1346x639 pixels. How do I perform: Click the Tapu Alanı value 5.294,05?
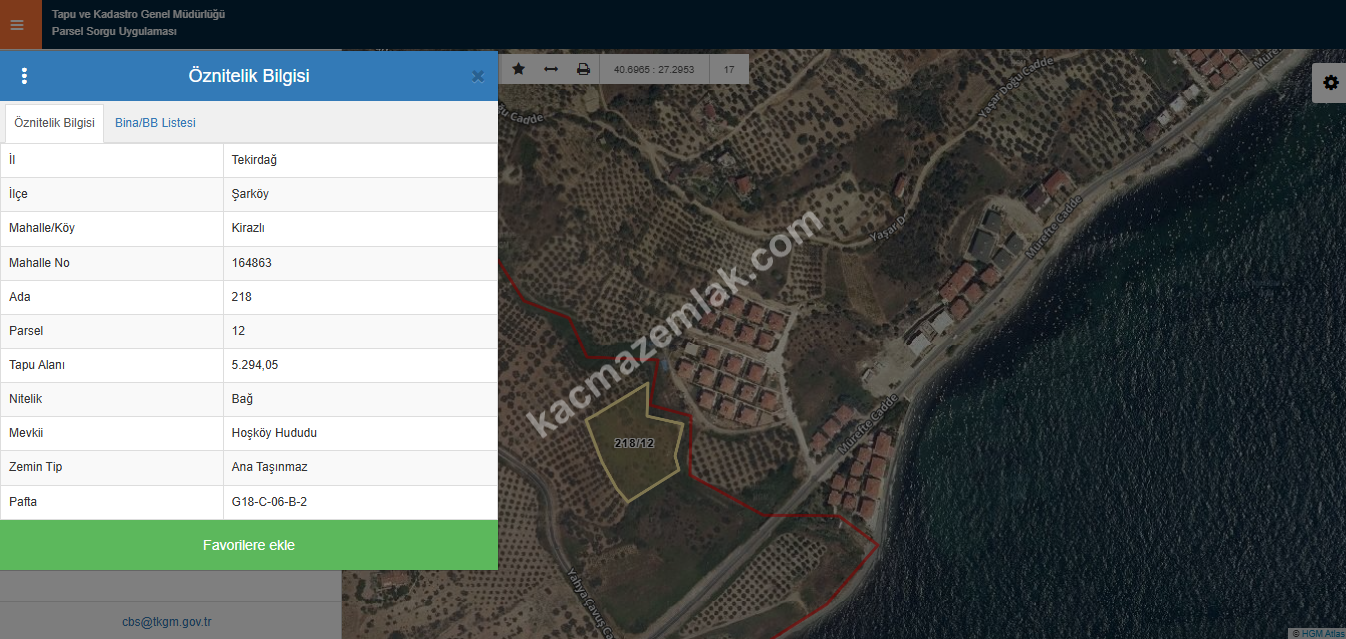(255, 365)
